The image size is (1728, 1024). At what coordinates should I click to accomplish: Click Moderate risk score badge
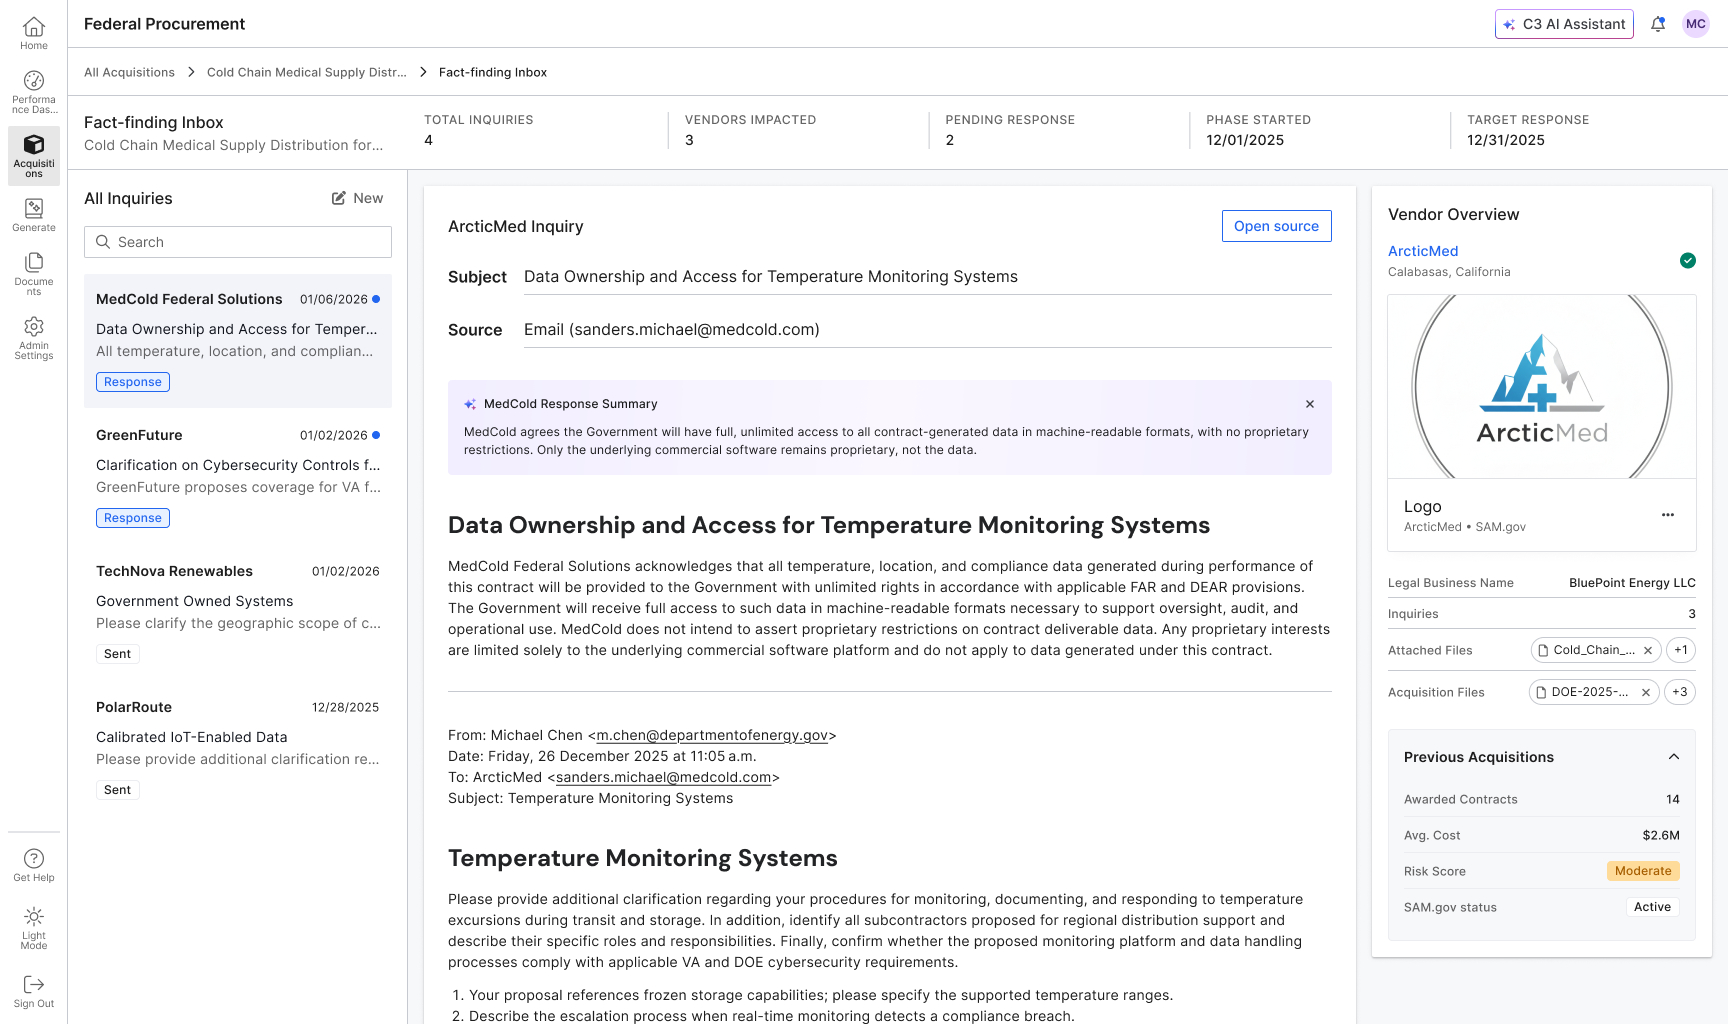pyautogui.click(x=1643, y=871)
